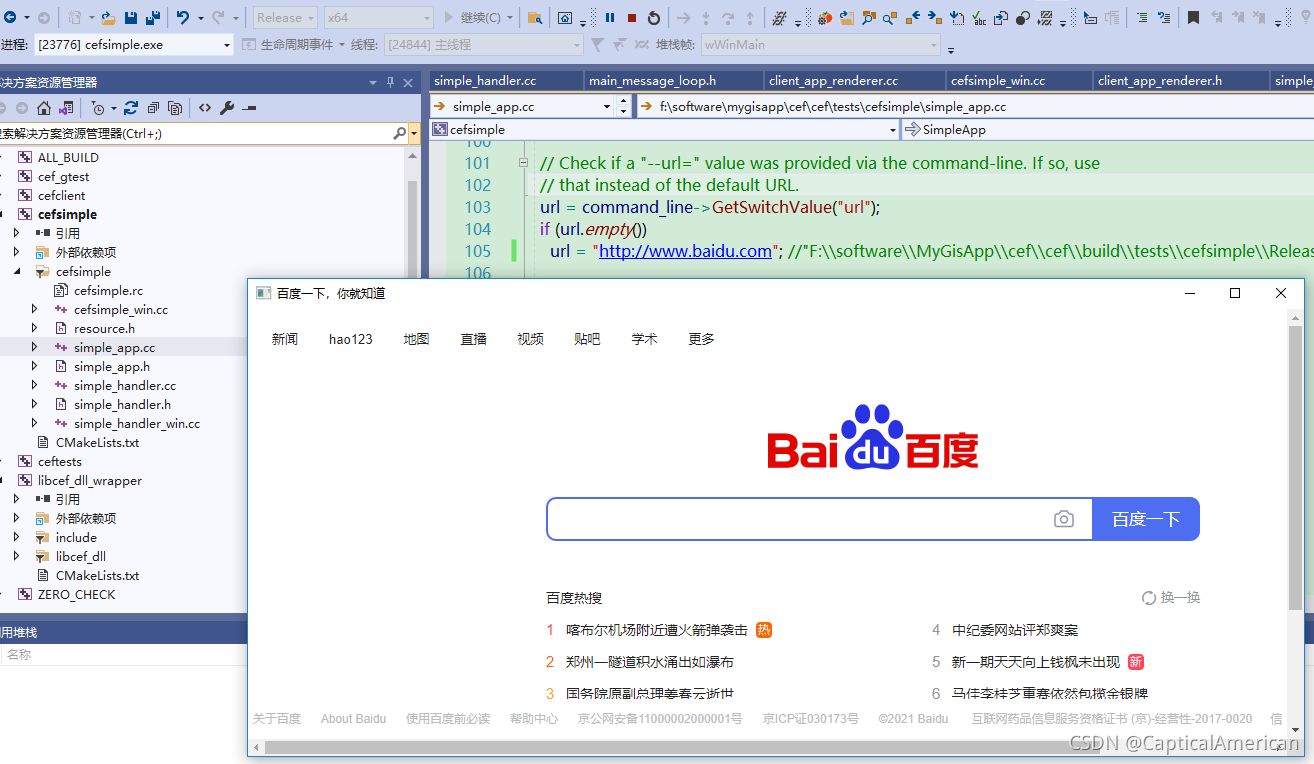Pin the Solution Explorer panel with pushpin

[x=390, y=83]
